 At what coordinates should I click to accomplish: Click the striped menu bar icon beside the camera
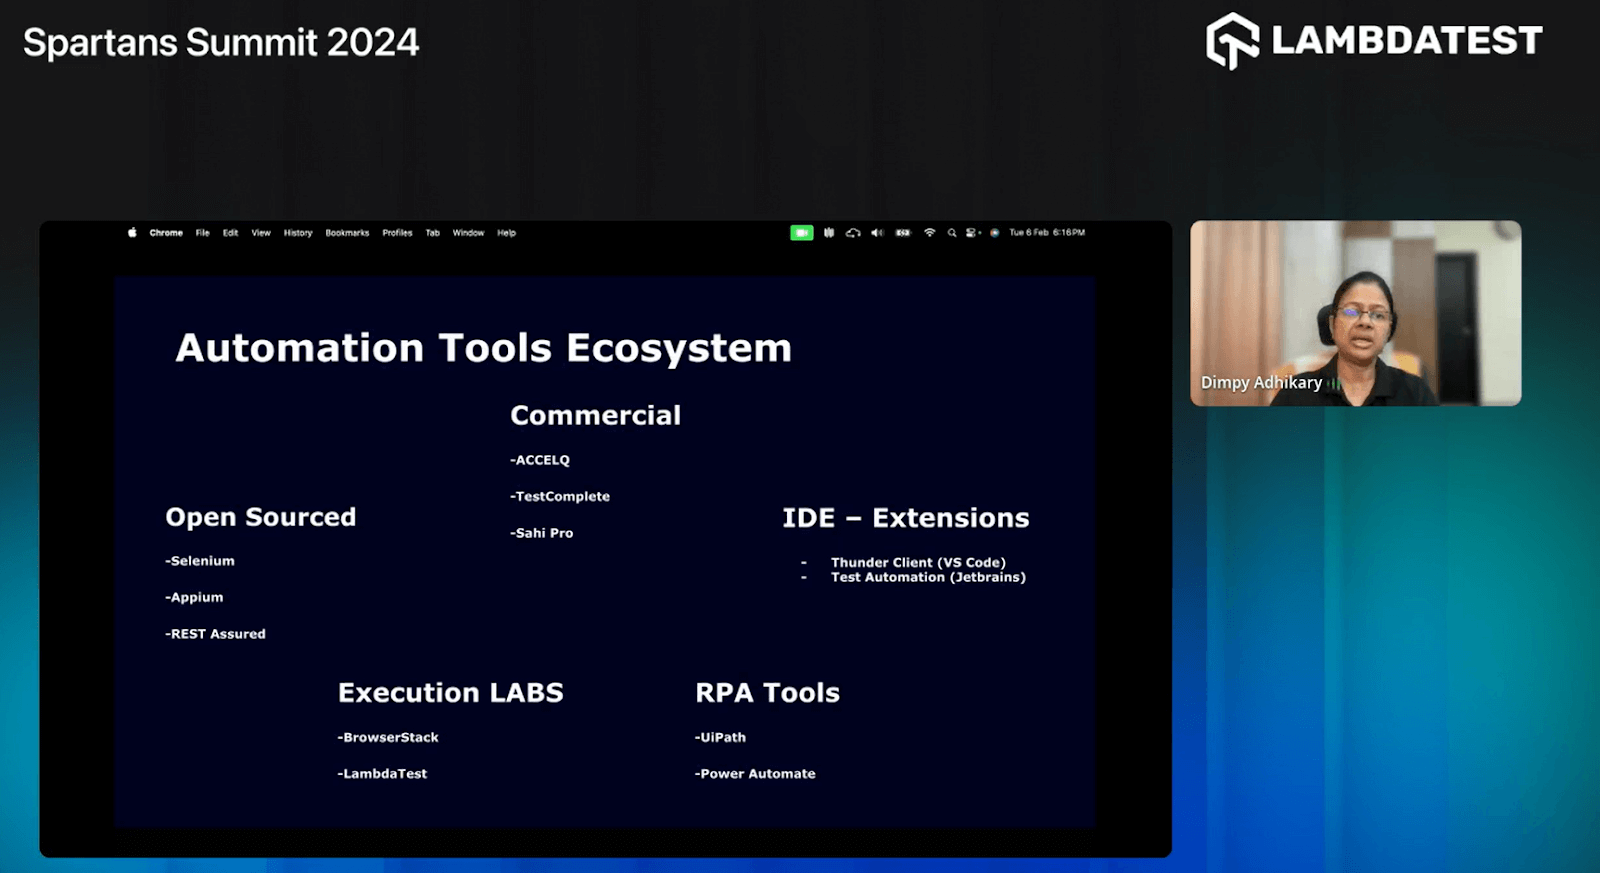829,233
